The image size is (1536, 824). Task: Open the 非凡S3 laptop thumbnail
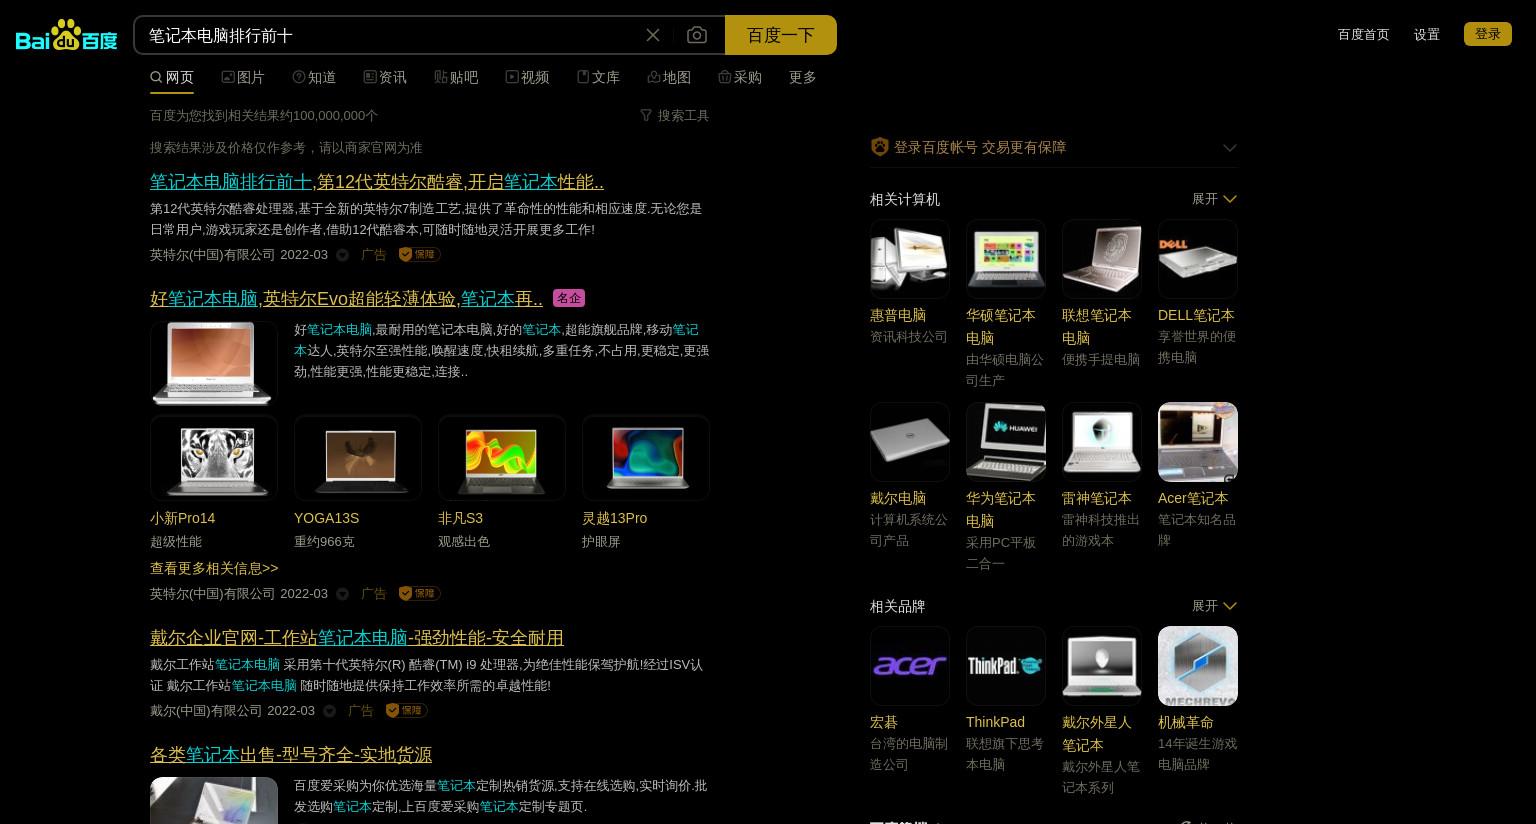coord(502,458)
